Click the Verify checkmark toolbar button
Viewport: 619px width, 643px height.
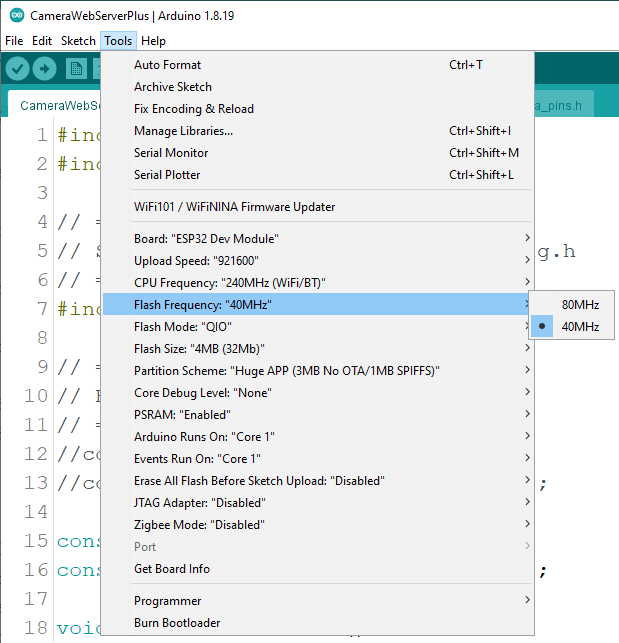pyautogui.click(x=17, y=68)
